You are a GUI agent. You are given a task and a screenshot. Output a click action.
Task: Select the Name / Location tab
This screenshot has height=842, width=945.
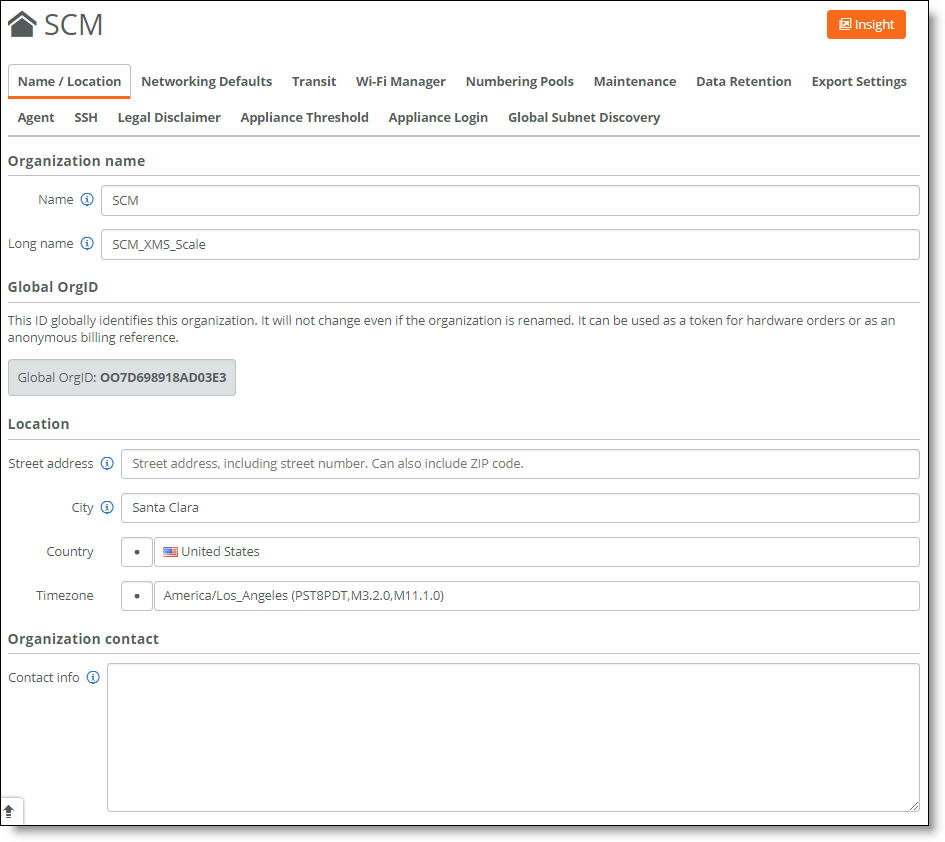pyautogui.click(x=69, y=81)
